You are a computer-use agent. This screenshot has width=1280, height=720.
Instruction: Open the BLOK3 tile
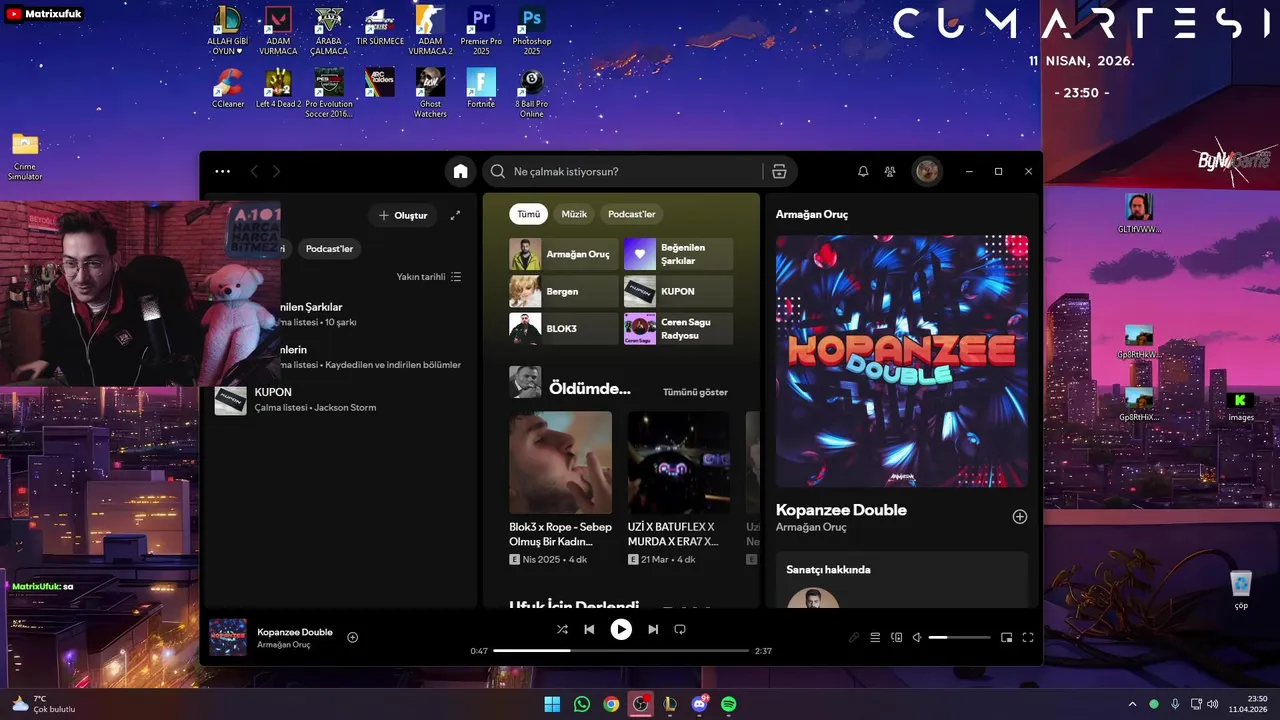click(564, 329)
